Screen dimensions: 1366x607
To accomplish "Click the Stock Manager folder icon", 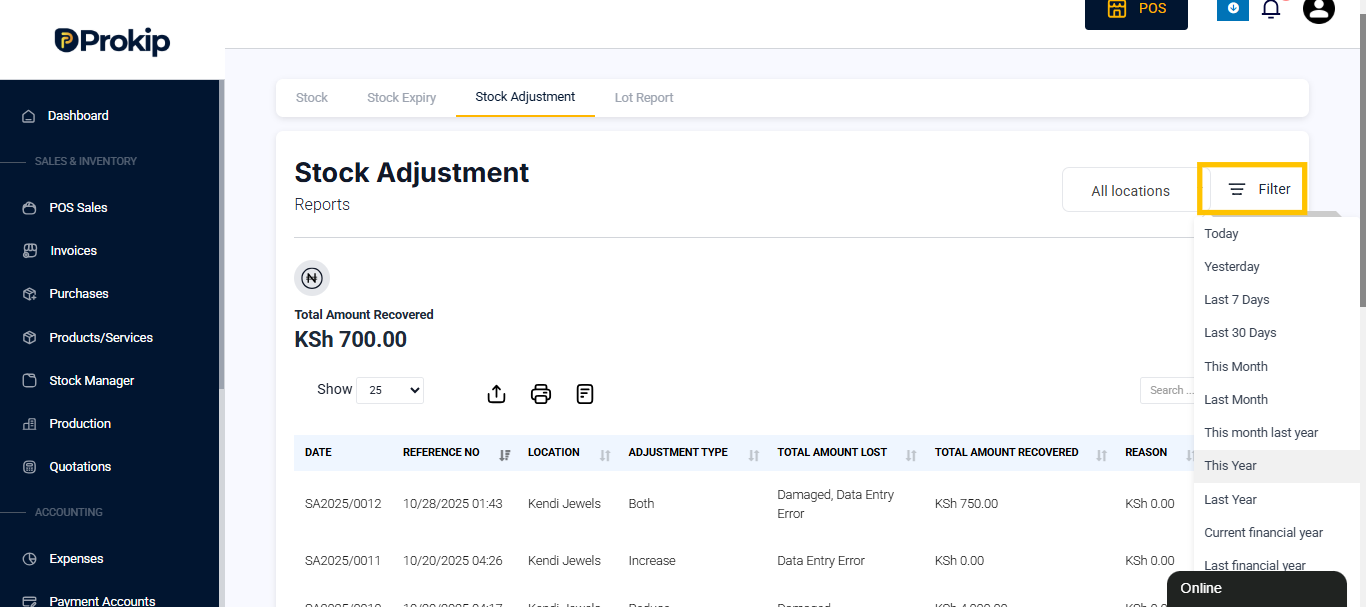I will [29, 381].
